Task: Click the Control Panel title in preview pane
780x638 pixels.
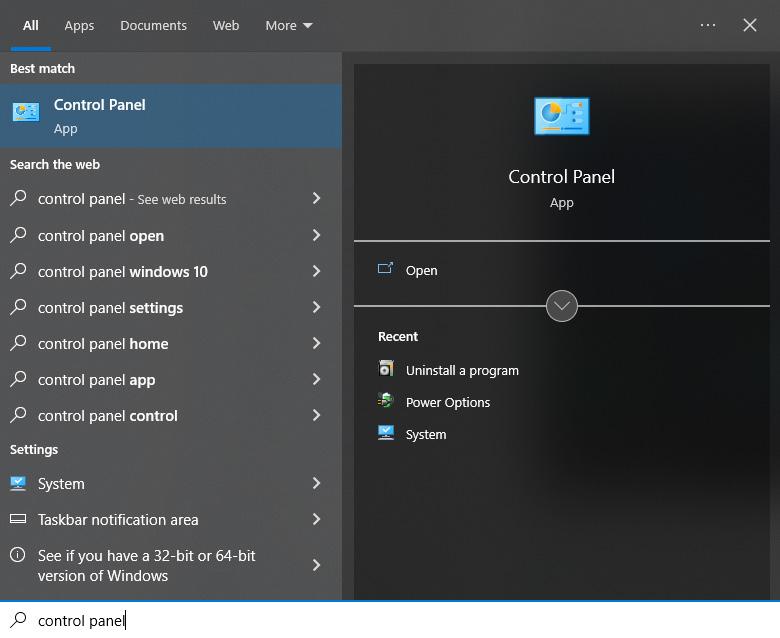Action: pos(562,177)
